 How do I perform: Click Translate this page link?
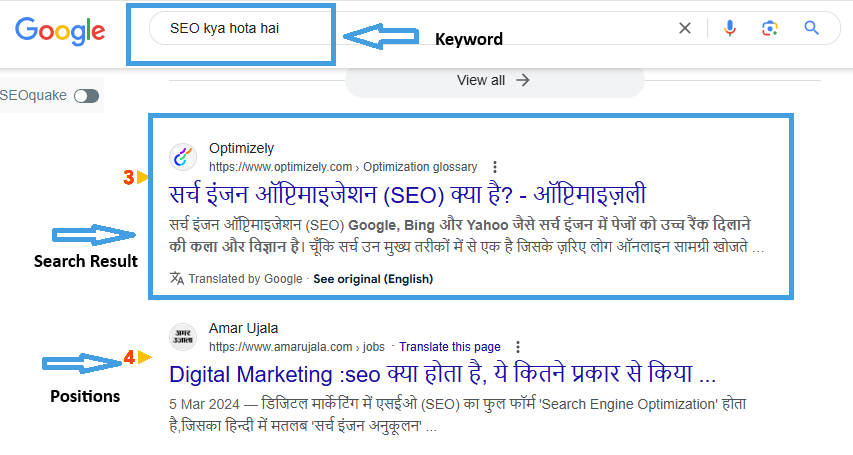(x=448, y=347)
